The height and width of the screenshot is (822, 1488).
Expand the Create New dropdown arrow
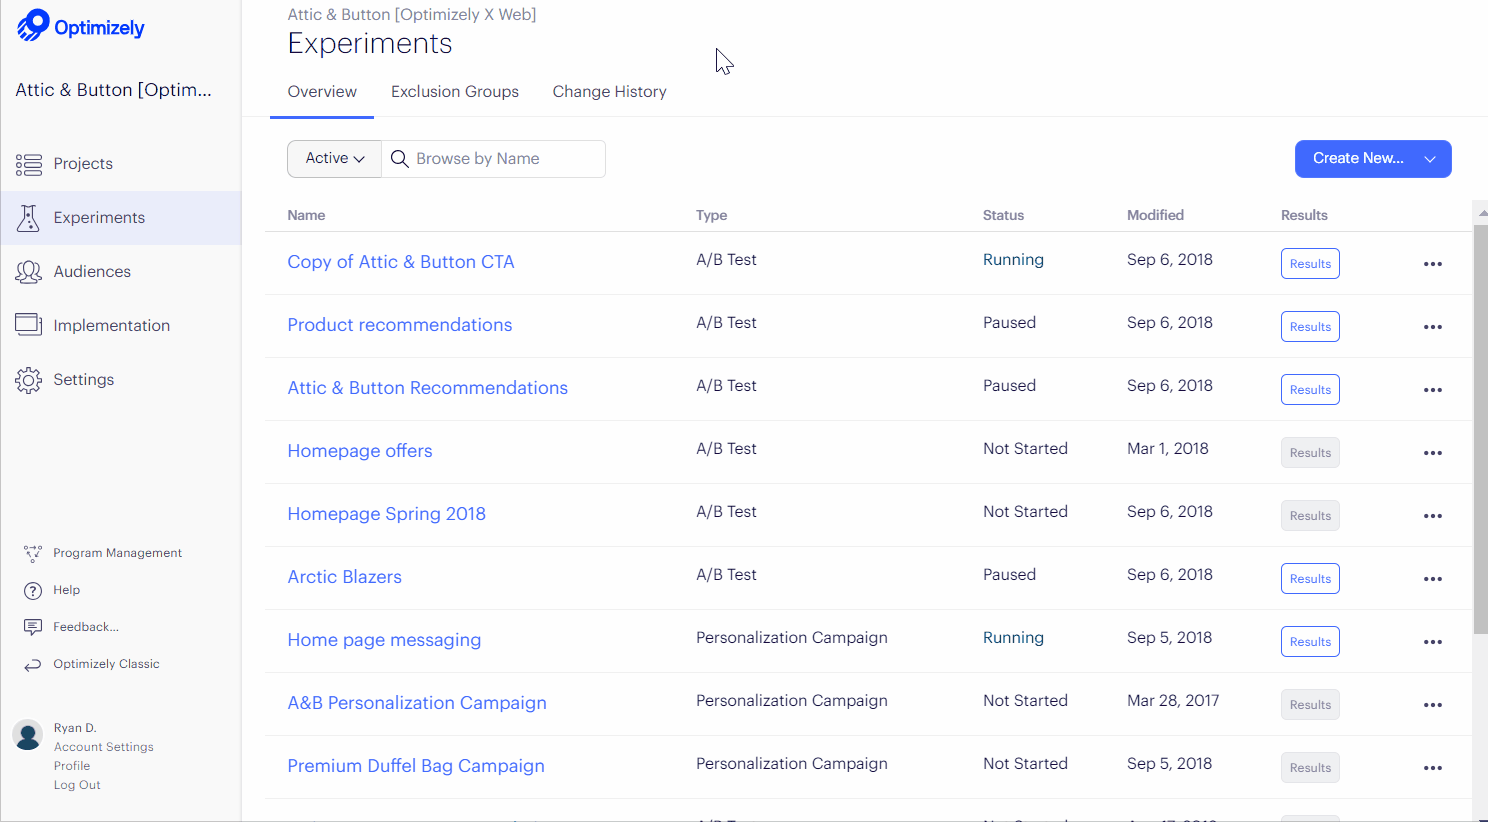(x=1430, y=159)
